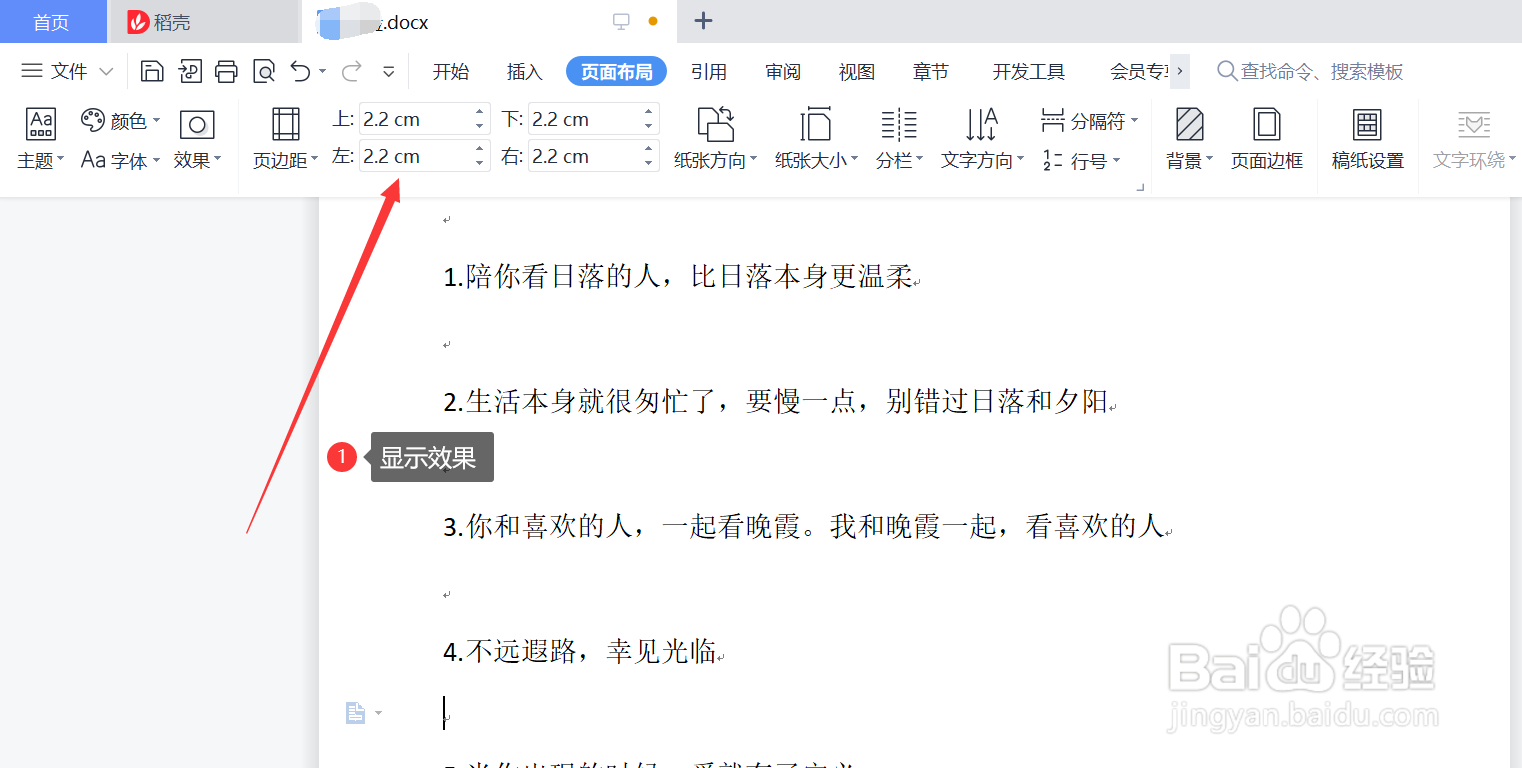Click the 文字环绕 text wrap icon
Screen dimensions: 1522x768
(x=1474, y=139)
